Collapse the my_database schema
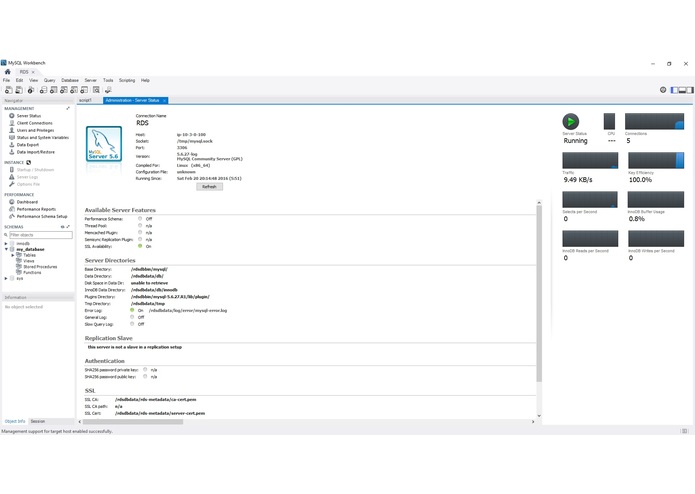This screenshot has width=695, height=494. [6, 249]
